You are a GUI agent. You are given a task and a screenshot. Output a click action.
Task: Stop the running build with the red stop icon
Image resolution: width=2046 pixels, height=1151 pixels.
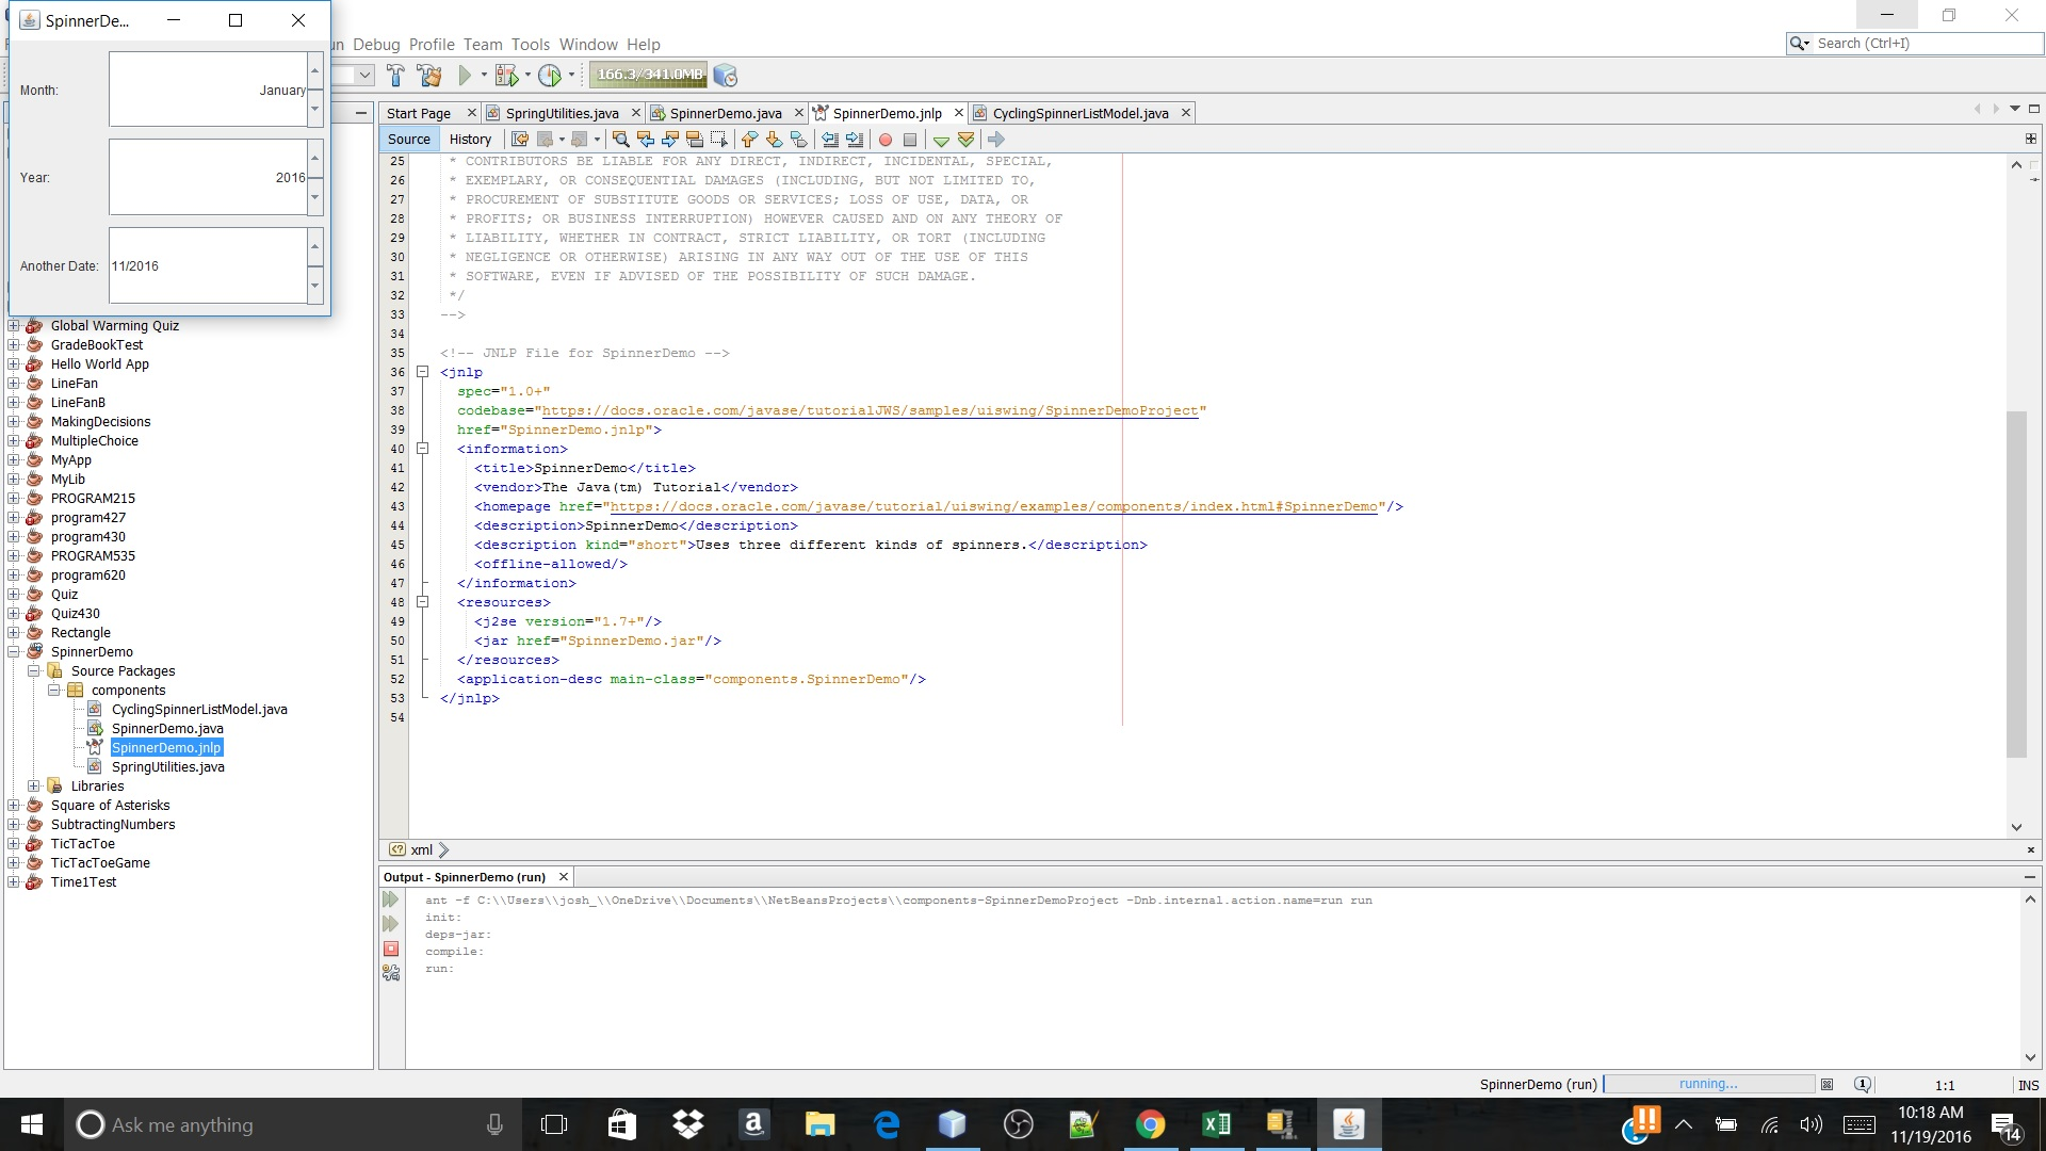click(x=390, y=948)
